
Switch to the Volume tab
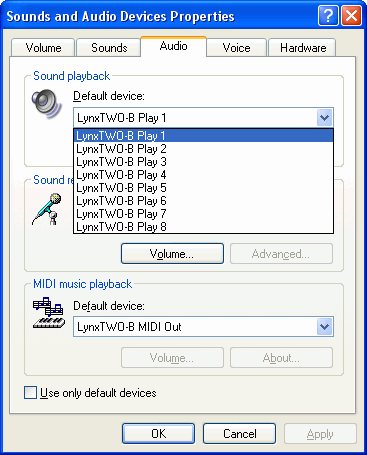(x=43, y=48)
